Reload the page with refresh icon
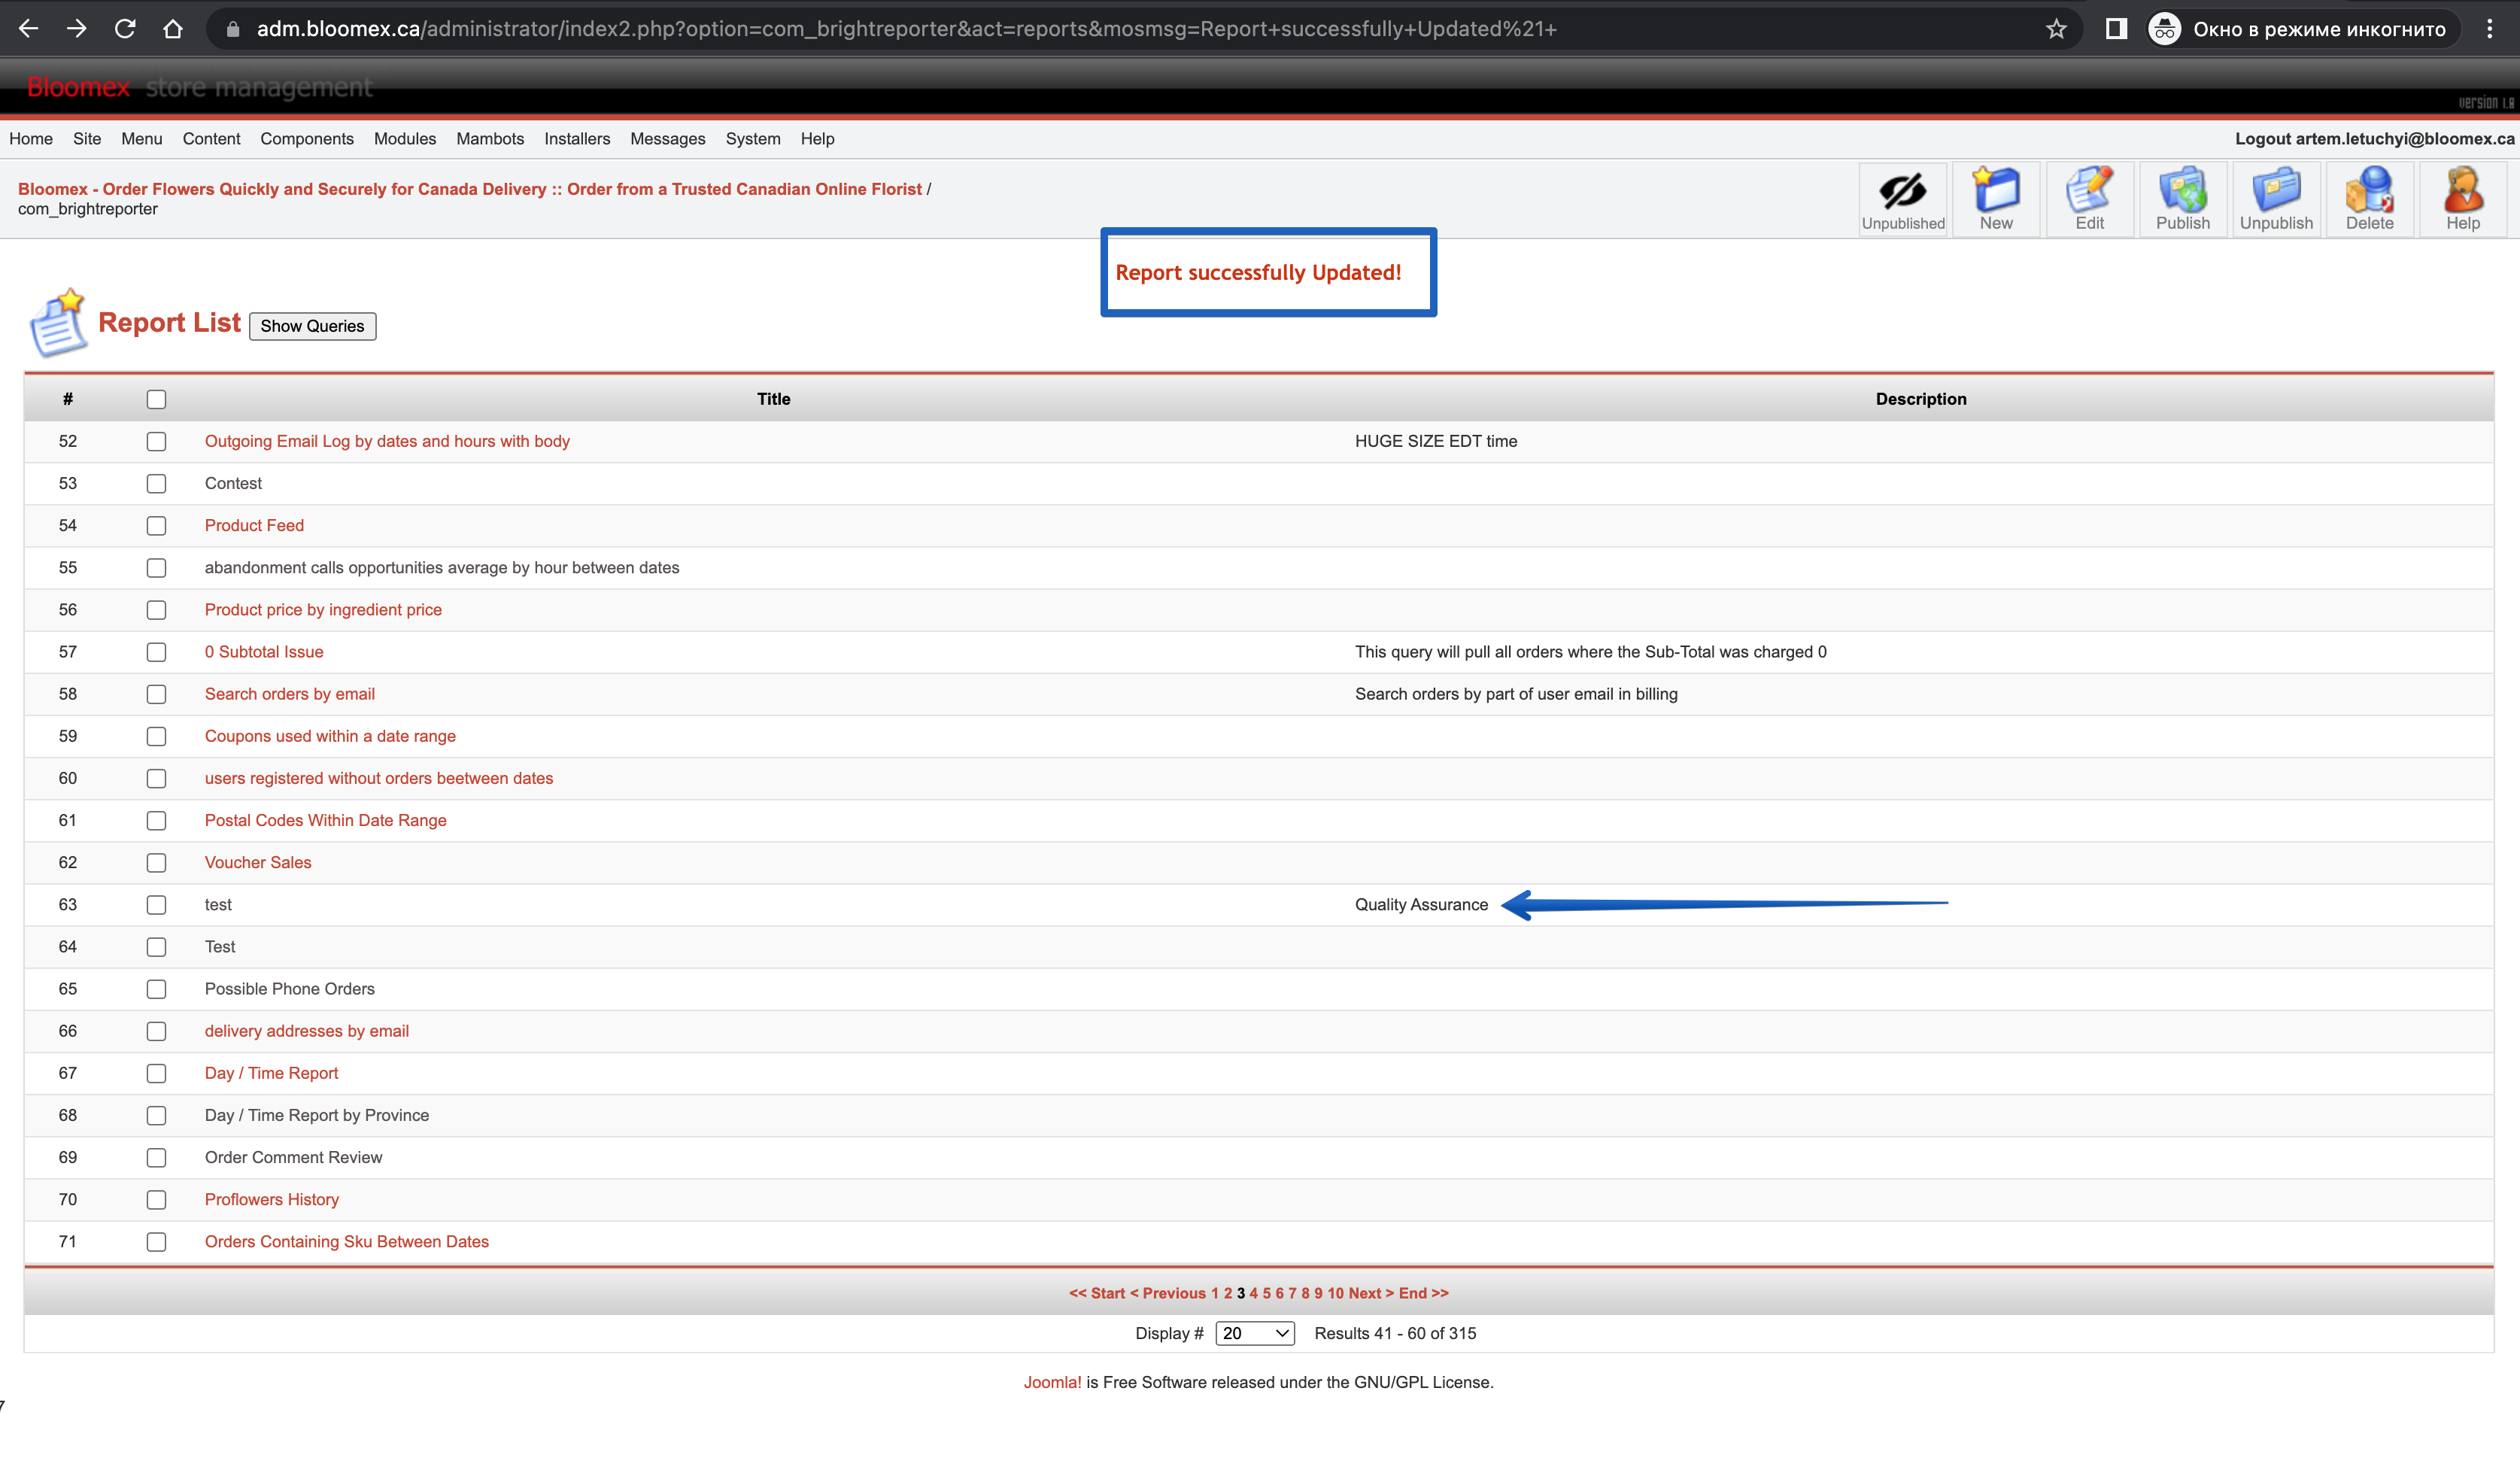Screen dimensions: 2520x1467 [125, 29]
